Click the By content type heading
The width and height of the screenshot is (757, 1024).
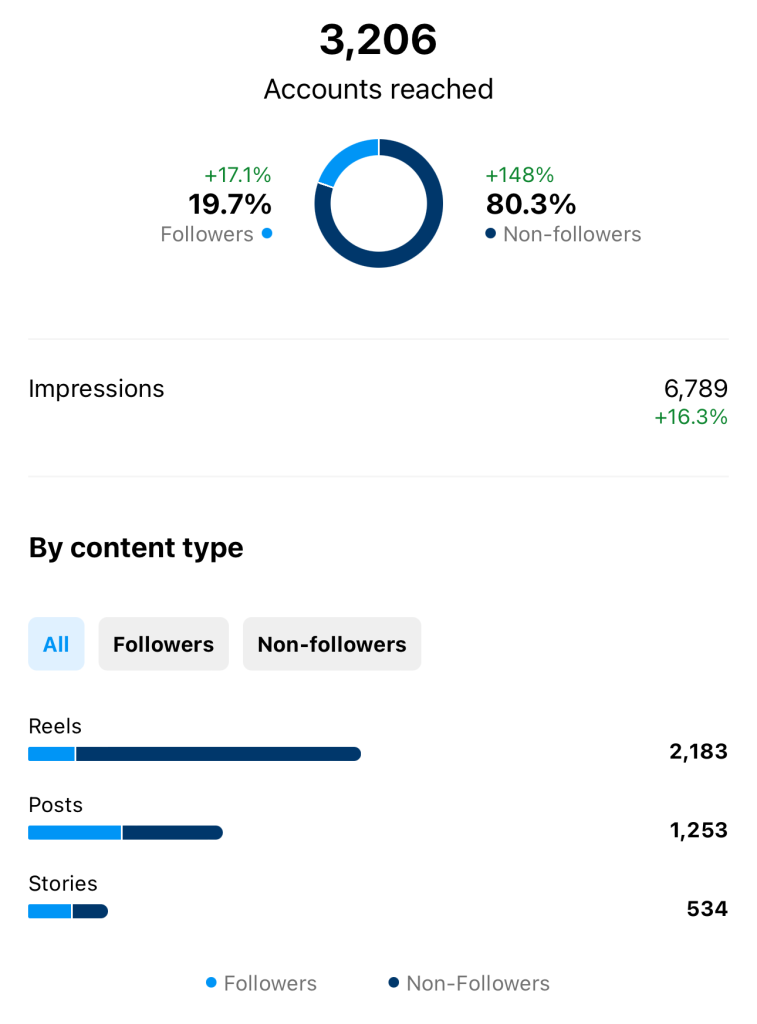(x=136, y=548)
